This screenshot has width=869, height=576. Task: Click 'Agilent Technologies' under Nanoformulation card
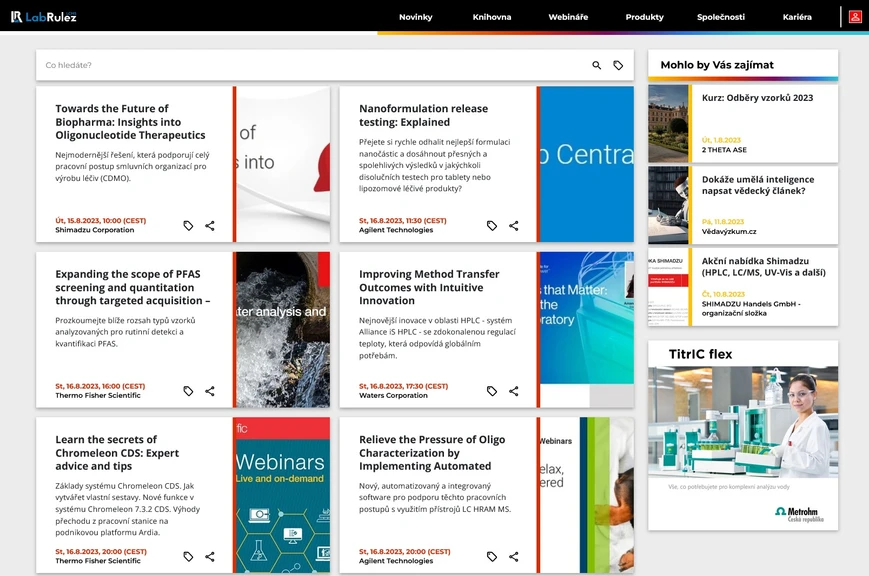pyautogui.click(x=396, y=230)
